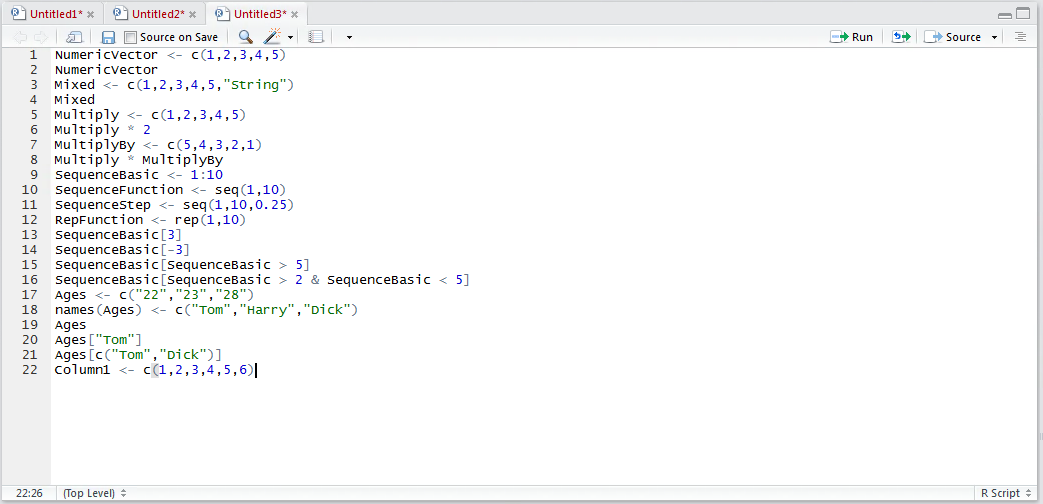Click line 16 SequenceBasic range filter code
This screenshot has width=1043, height=504.
pos(263,280)
